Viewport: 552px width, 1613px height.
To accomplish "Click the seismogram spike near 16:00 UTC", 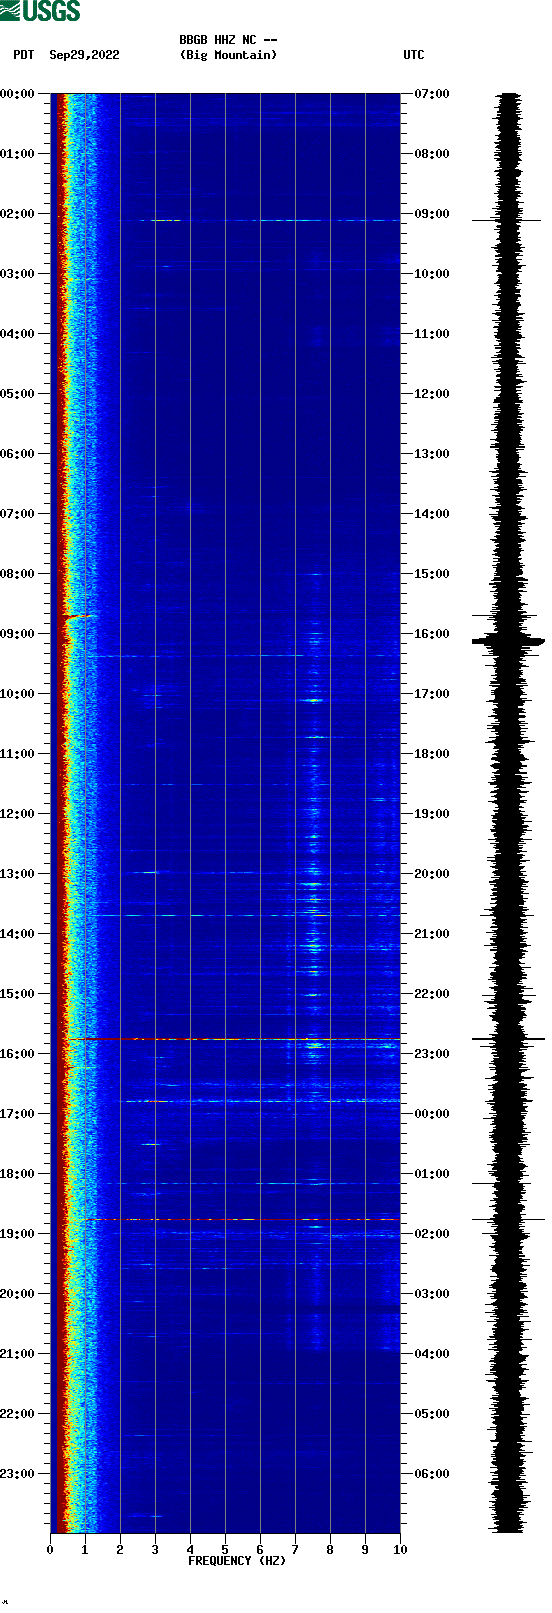I will [509, 640].
